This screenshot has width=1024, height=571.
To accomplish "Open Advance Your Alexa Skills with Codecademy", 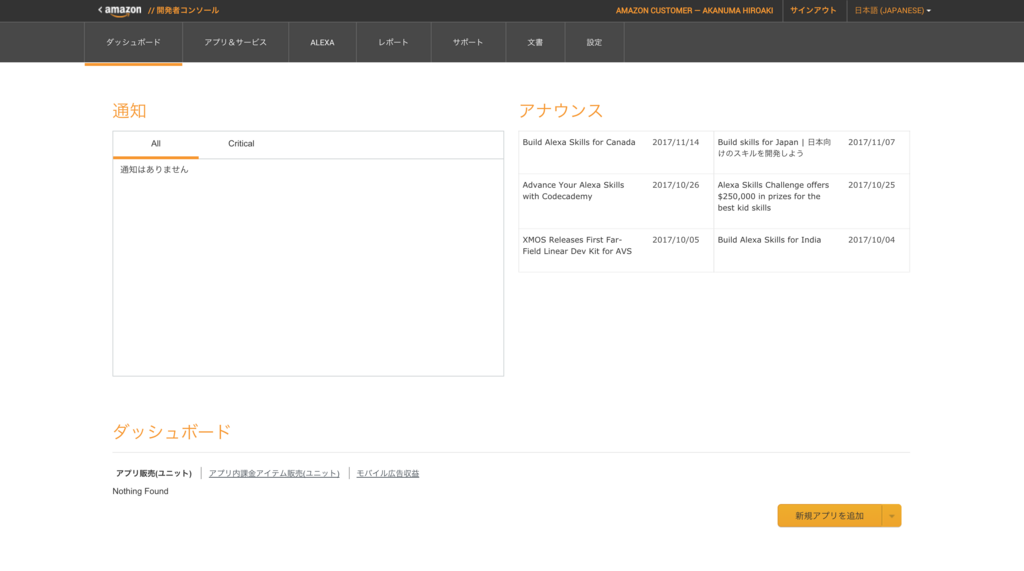I will [573, 191].
